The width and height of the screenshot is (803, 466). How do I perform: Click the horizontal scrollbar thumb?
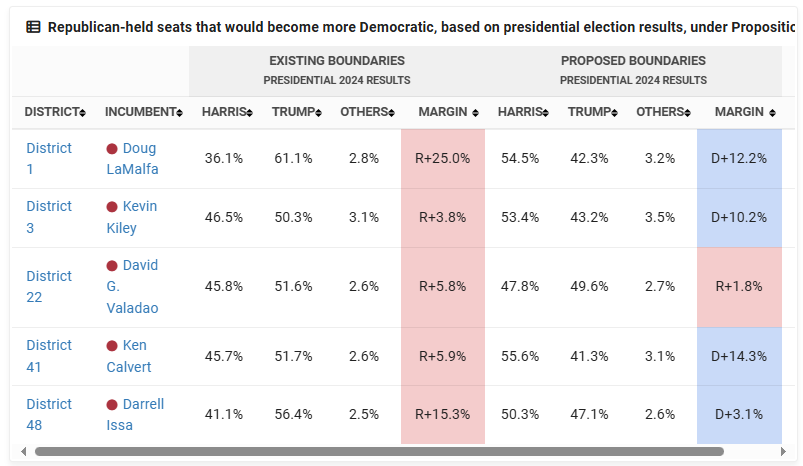pyautogui.click(x=380, y=452)
